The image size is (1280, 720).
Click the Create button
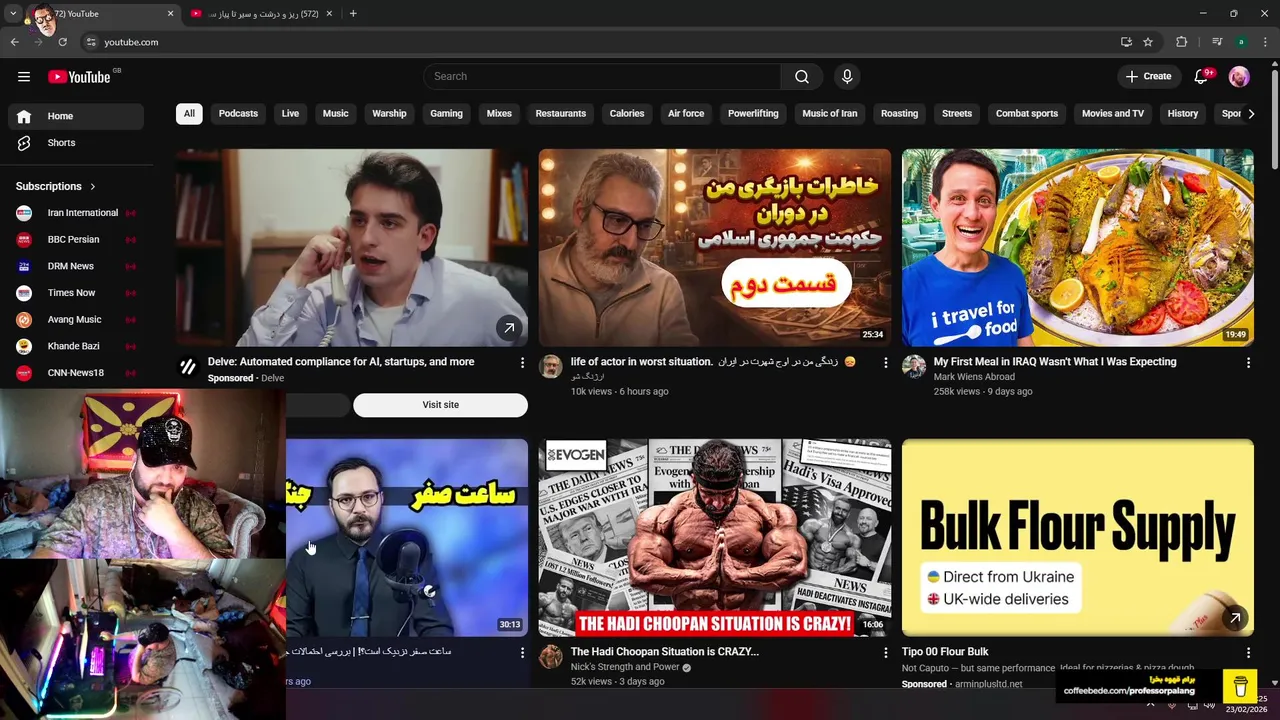coord(1149,76)
